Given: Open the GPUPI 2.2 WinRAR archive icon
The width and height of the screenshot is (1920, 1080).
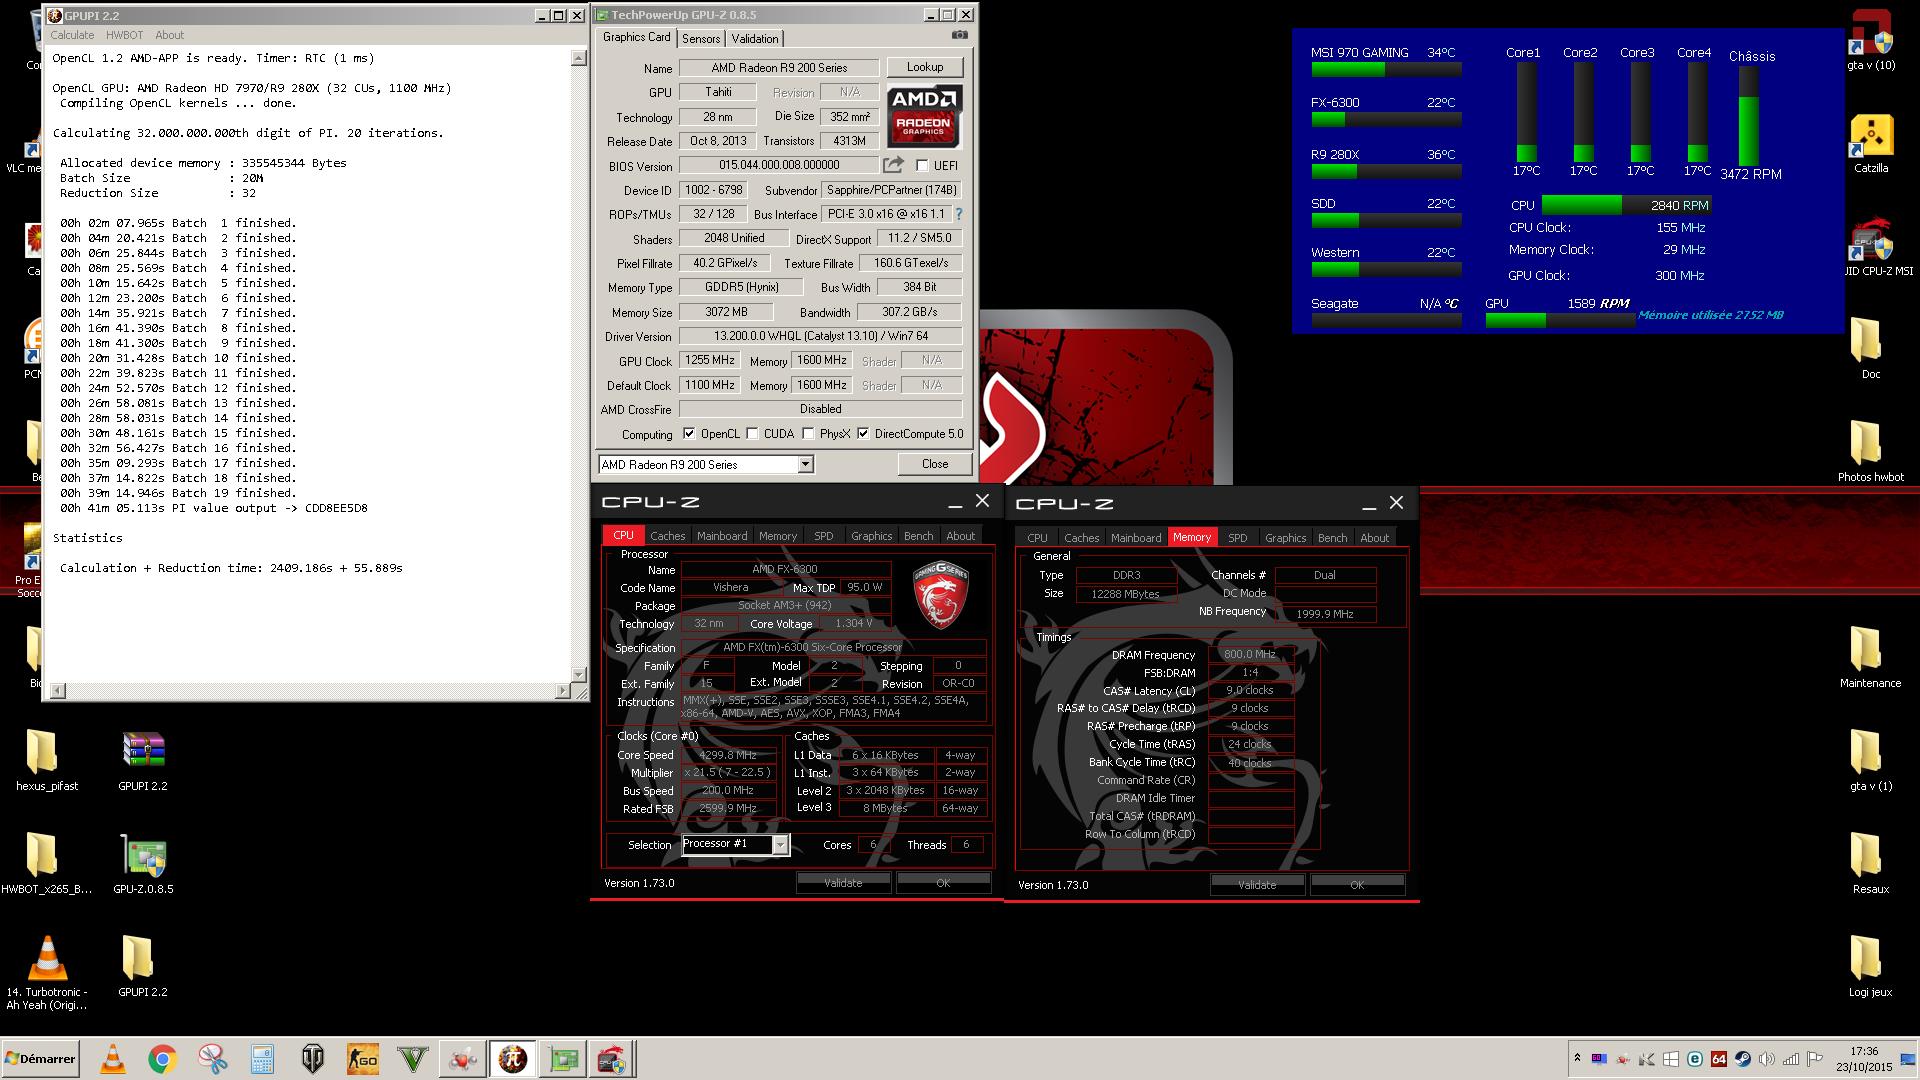Looking at the screenshot, I should click(143, 760).
